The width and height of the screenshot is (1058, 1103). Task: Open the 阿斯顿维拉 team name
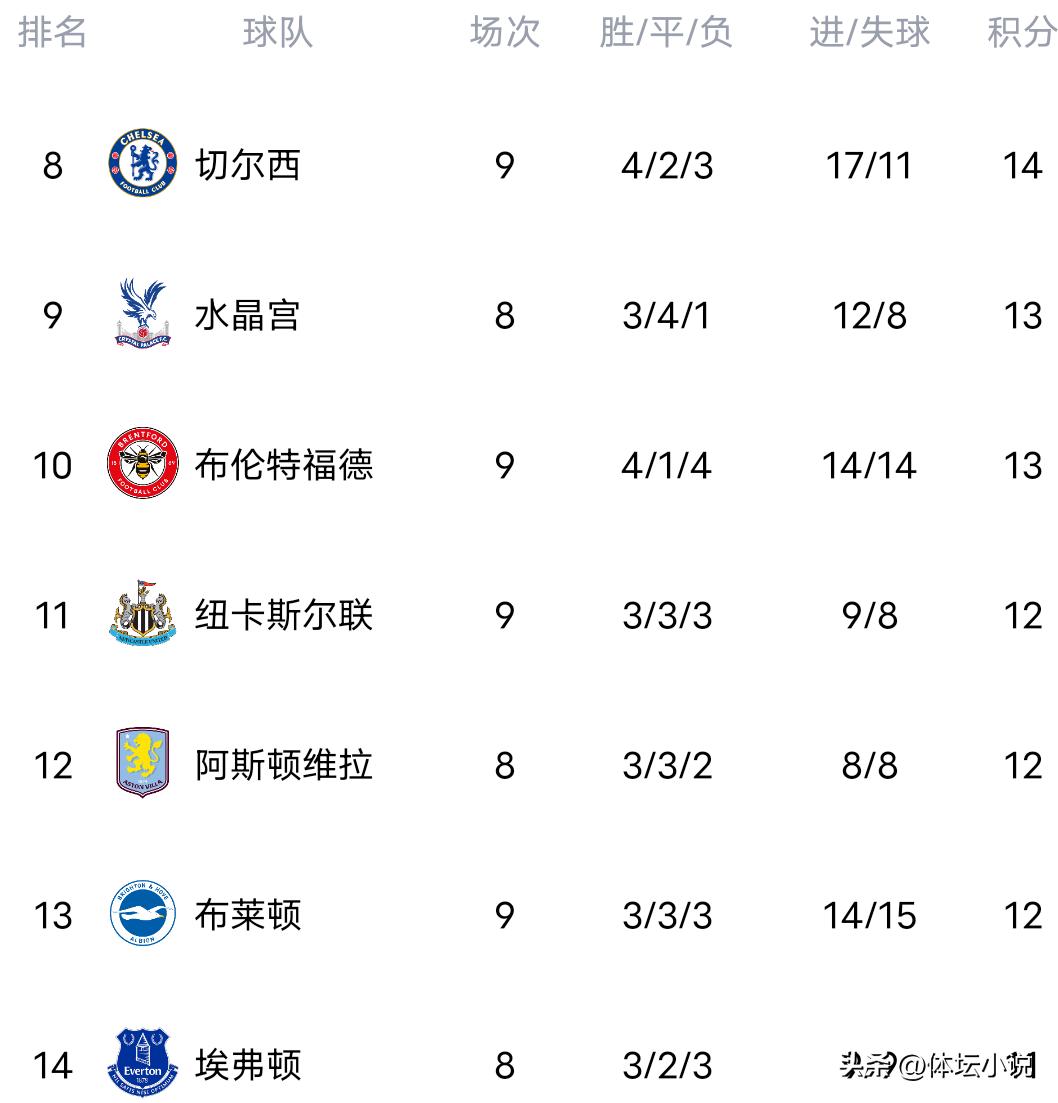tap(283, 765)
